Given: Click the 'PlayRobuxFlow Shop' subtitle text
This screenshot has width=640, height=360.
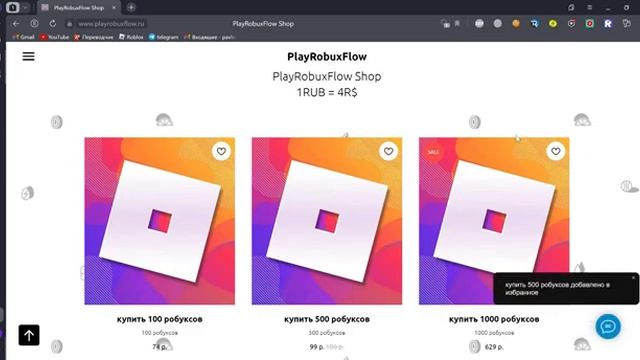Looking at the screenshot, I should [327, 77].
